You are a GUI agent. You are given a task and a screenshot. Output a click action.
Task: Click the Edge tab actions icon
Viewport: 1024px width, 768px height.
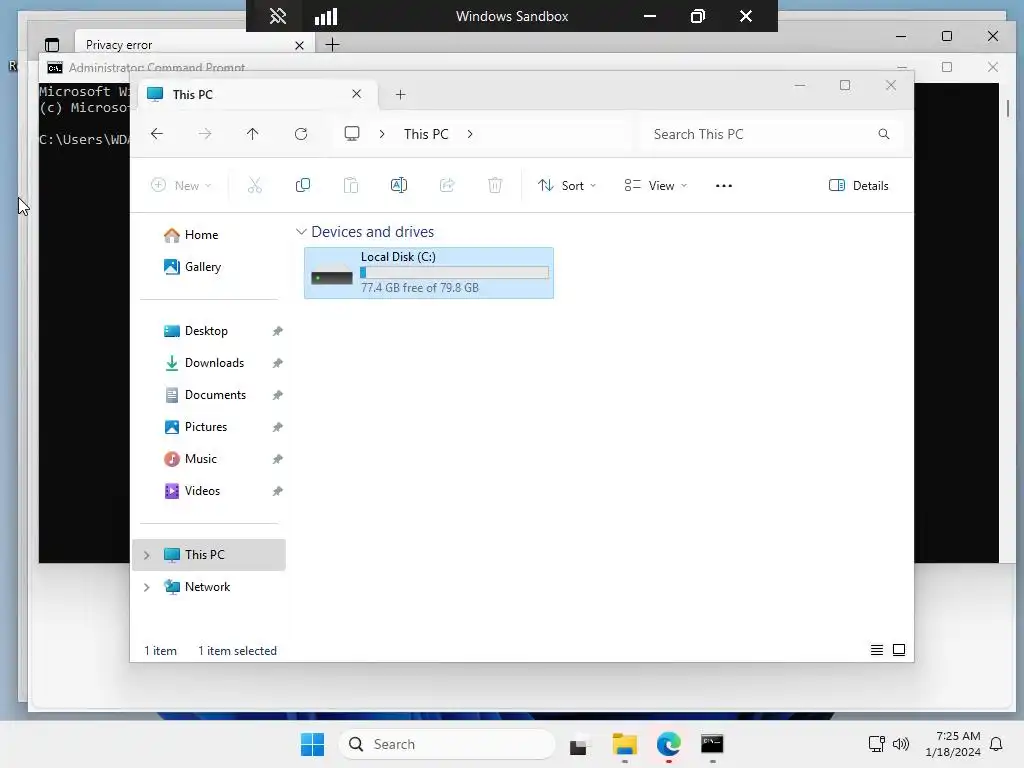coord(52,45)
